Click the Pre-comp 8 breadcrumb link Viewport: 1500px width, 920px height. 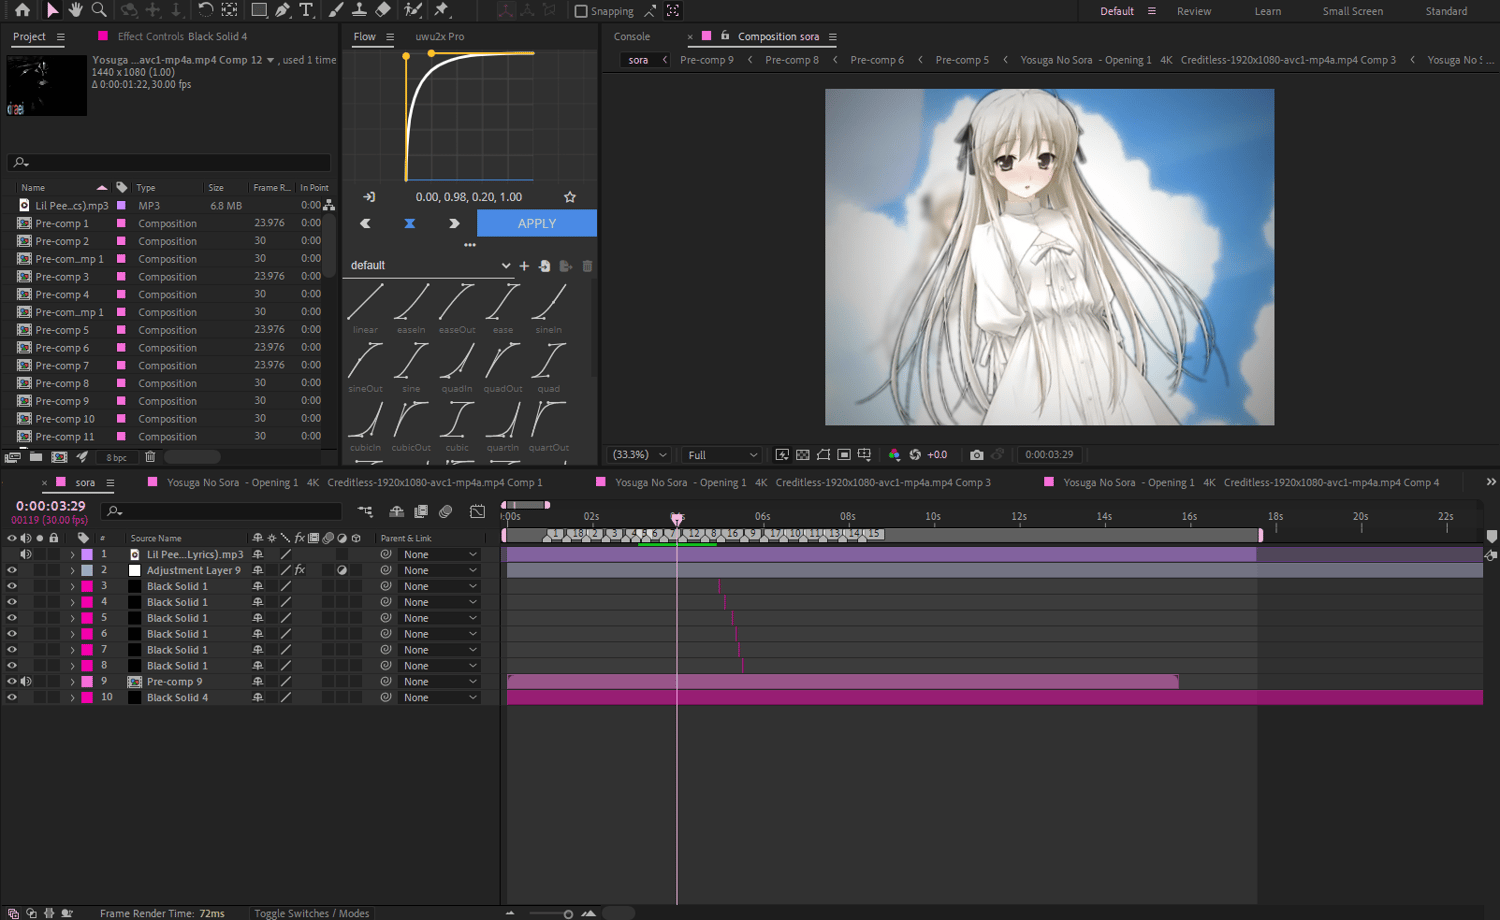click(x=792, y=60)
